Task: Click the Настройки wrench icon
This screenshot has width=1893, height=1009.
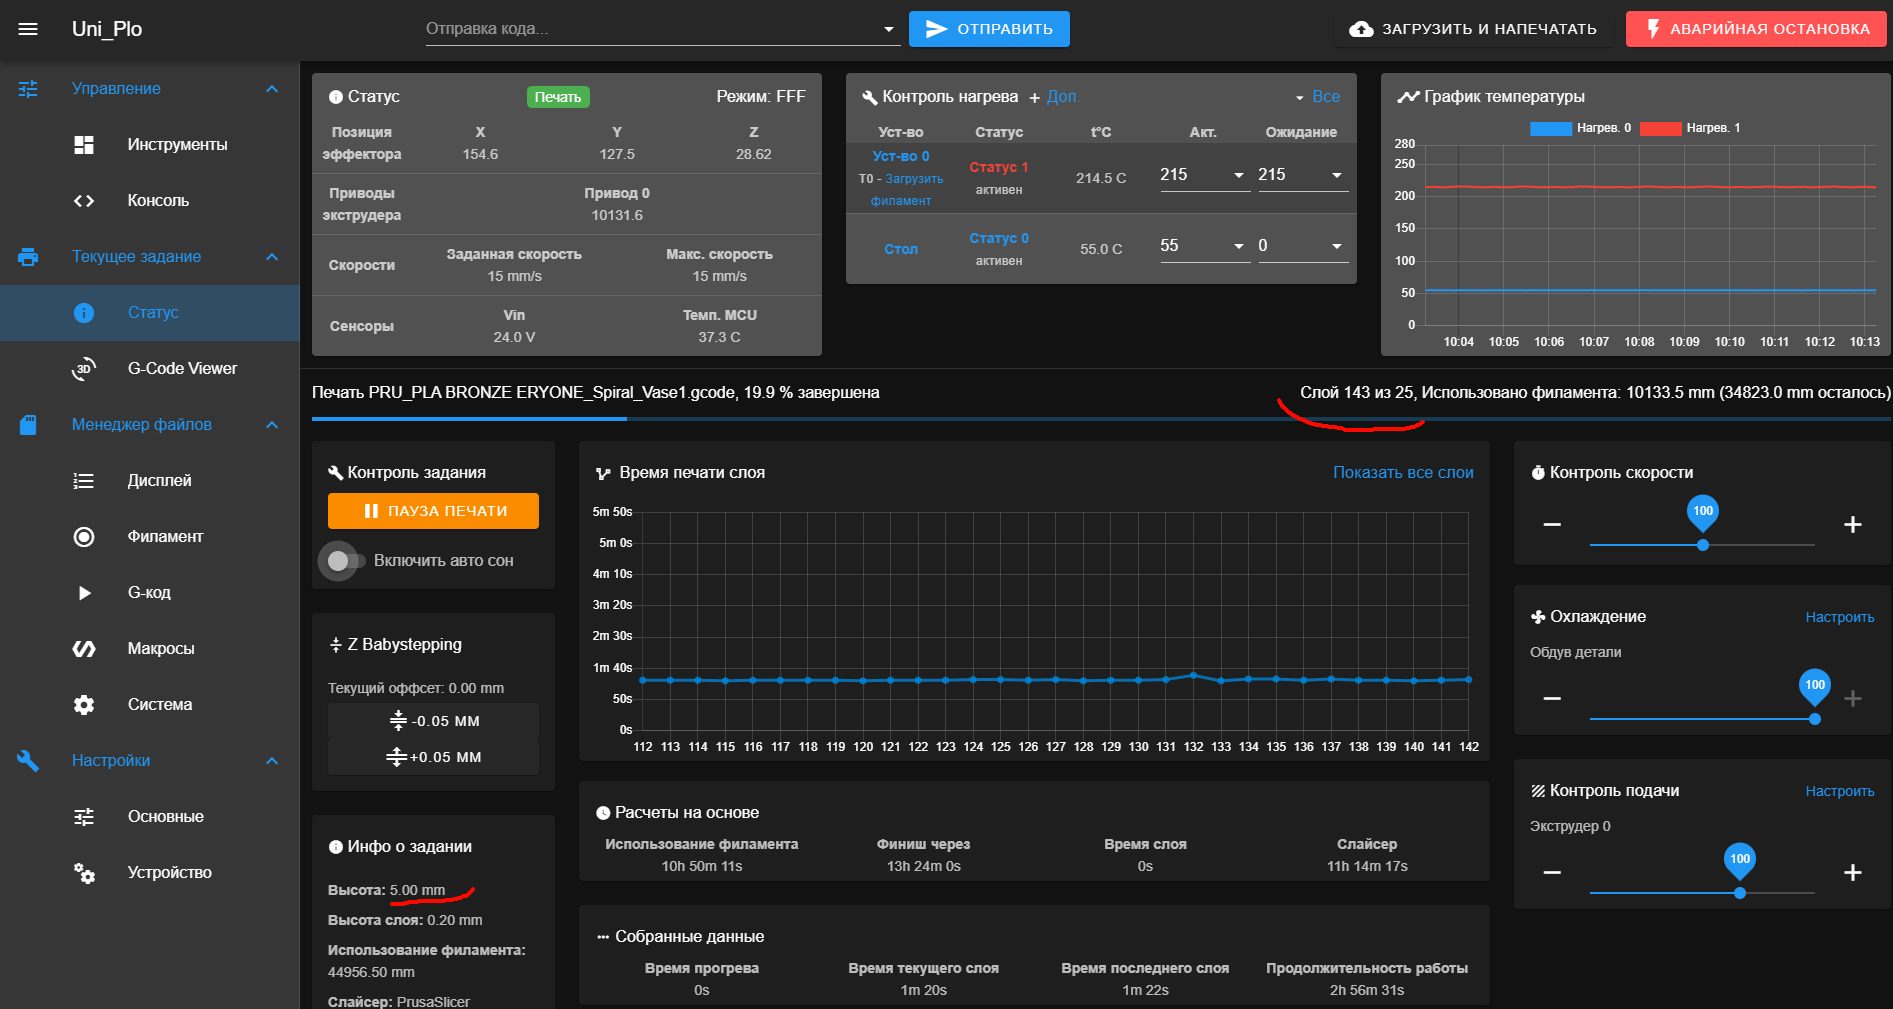Action: coord(28,761)
